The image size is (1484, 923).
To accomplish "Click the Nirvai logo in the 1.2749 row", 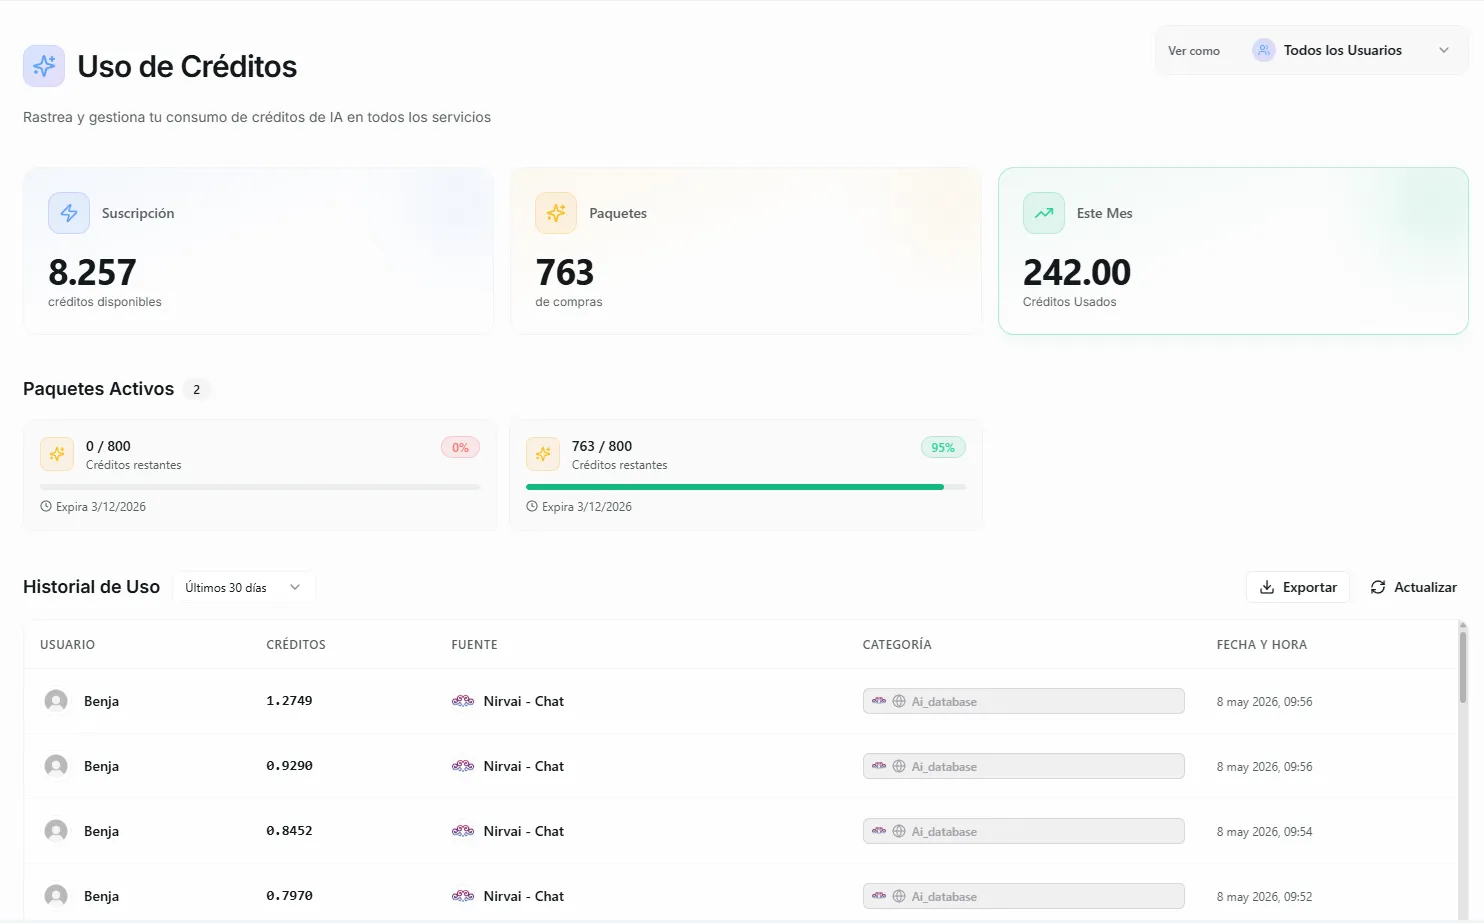I will [463, 701].
